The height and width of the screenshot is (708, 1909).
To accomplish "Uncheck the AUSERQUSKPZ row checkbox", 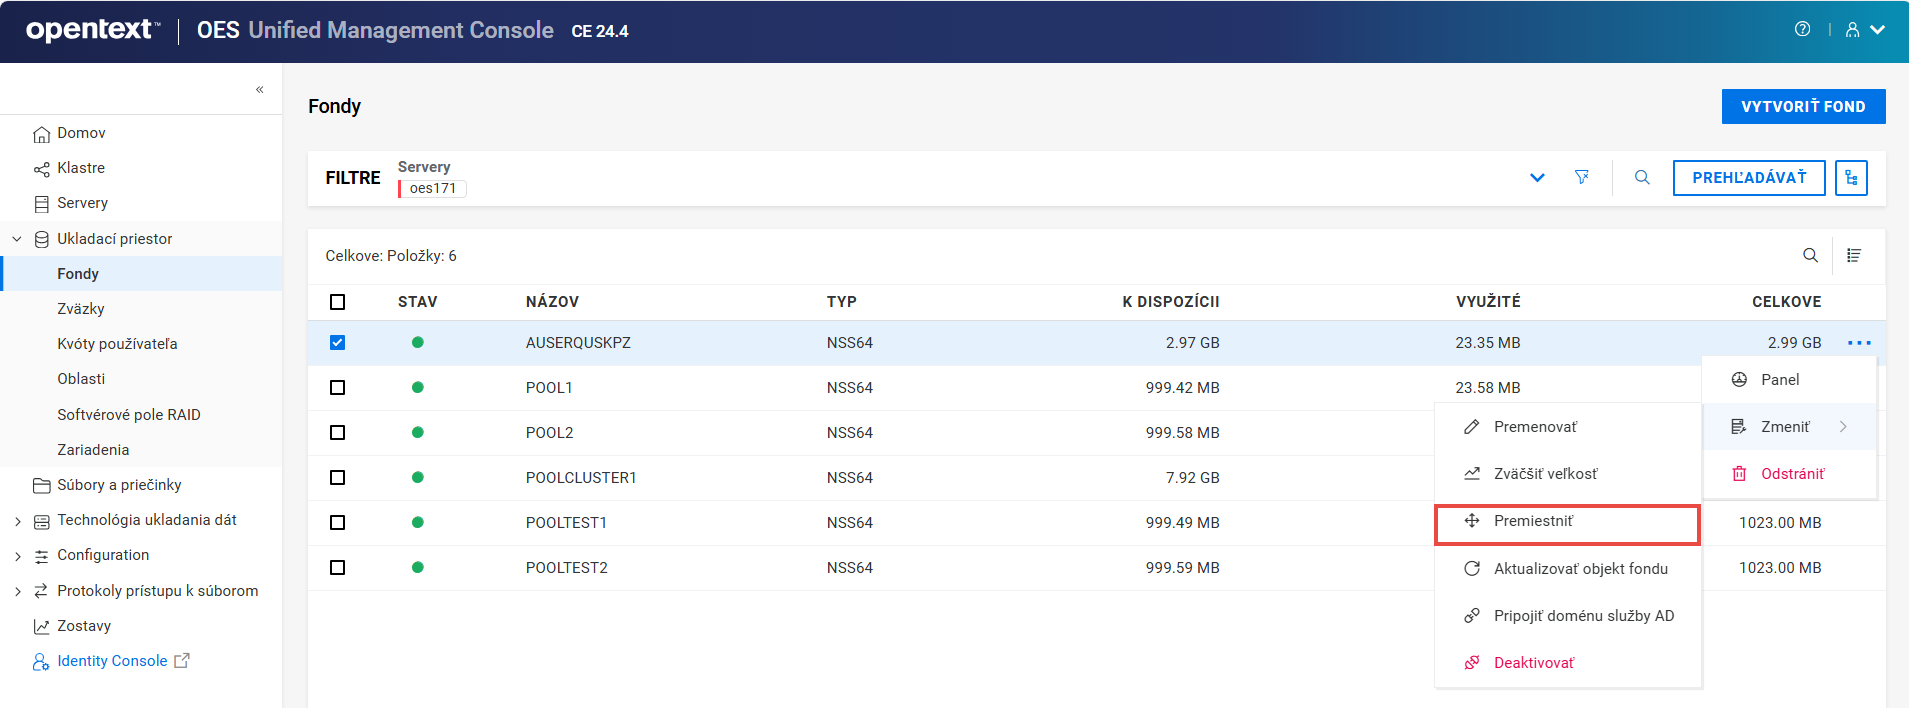I will click(338, 343).
